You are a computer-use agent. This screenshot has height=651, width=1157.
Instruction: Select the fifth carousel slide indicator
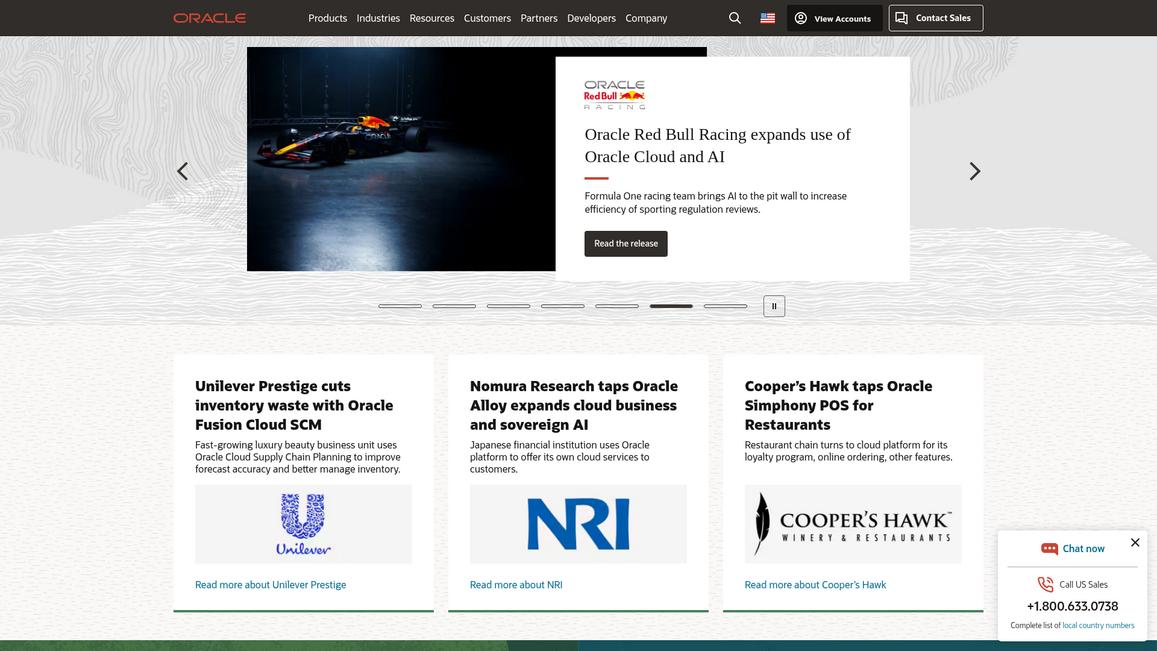[x=617, y=306]
